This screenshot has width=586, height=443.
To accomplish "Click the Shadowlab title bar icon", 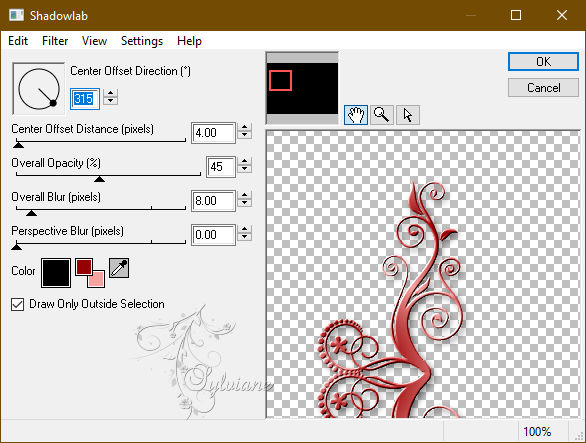I will click(16, 15).
